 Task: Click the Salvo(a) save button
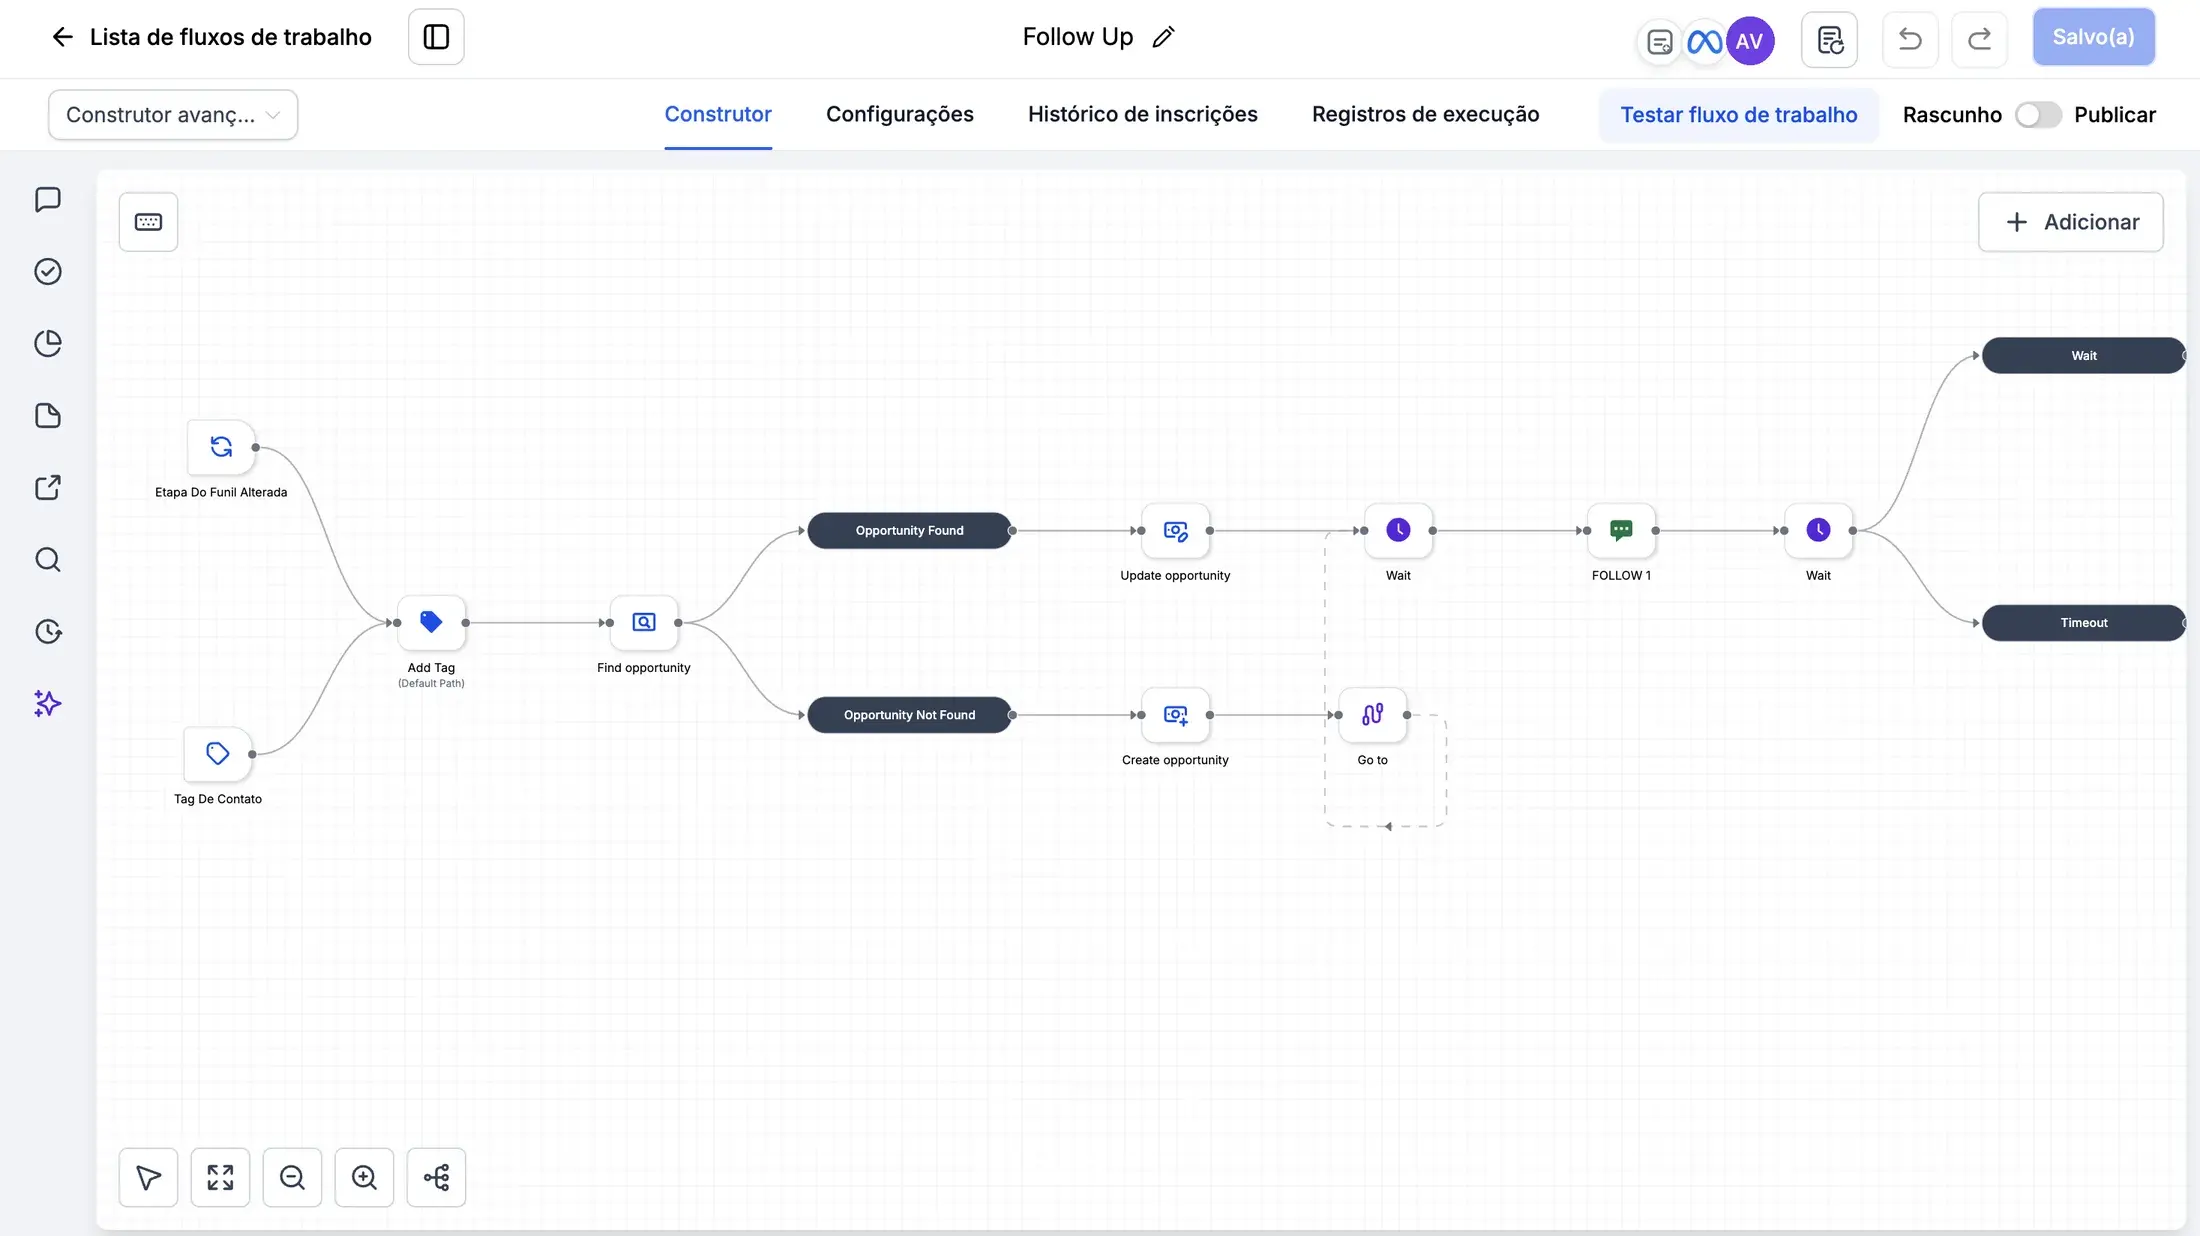(x=2093, y=37)
